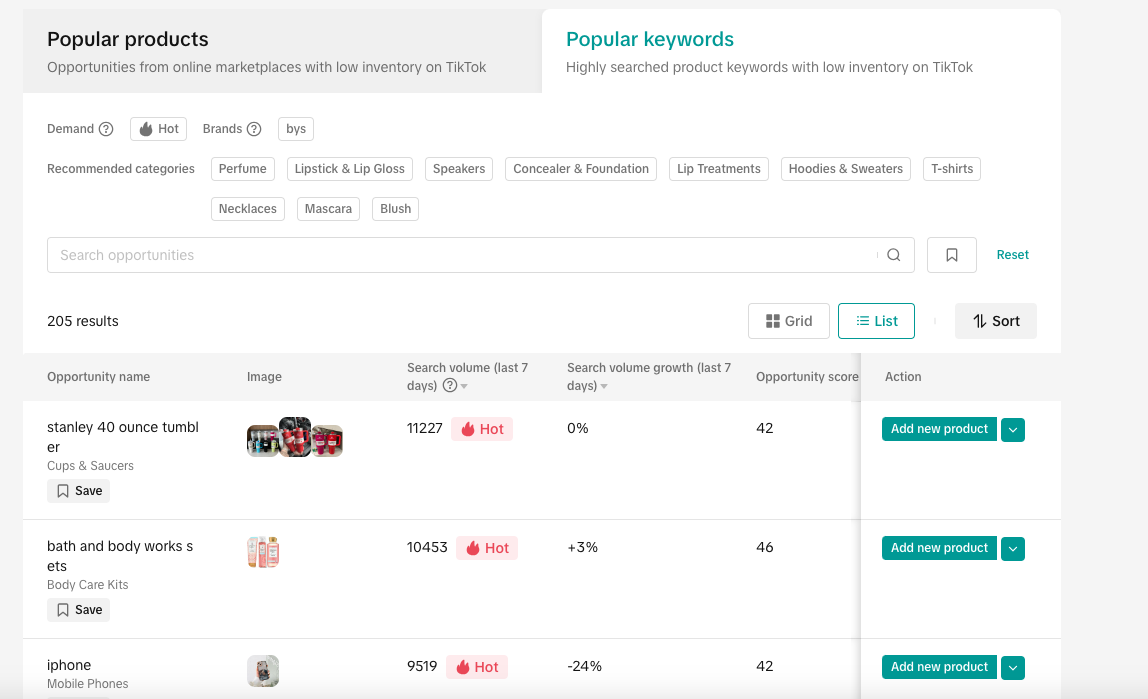This screenshot has height=699, width=1148.
Task: Toggle the Hot demand filter
Action: [158, 129]
